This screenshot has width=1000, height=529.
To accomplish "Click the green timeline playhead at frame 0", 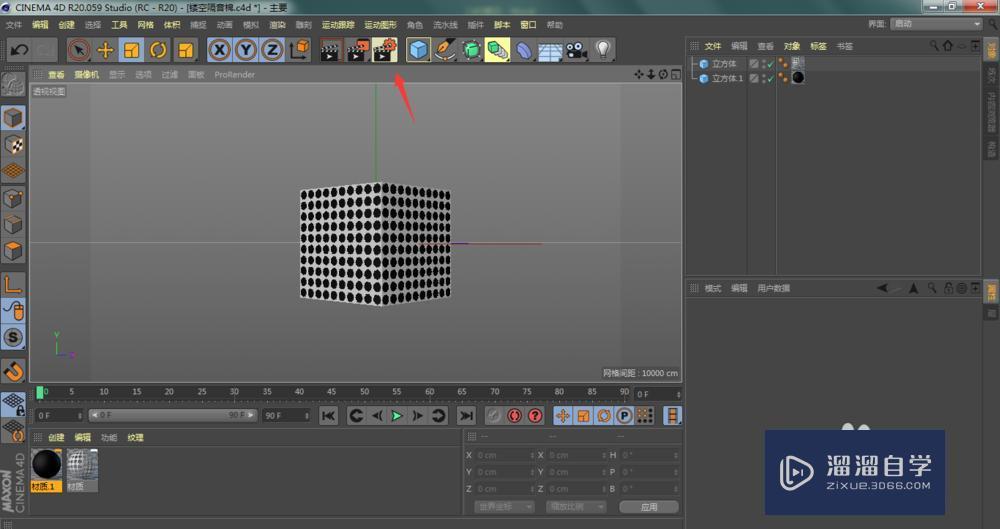I will (x=40, y=392).
